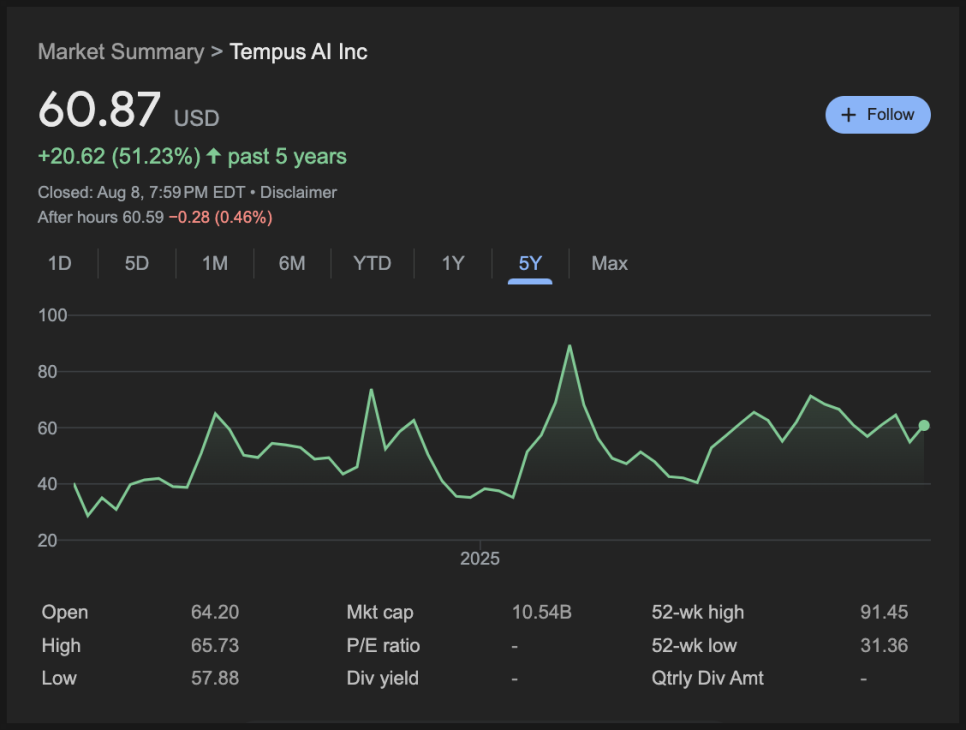966x730 pixels.
Task: Show the YTD chart range
Action: pos(372,264)
